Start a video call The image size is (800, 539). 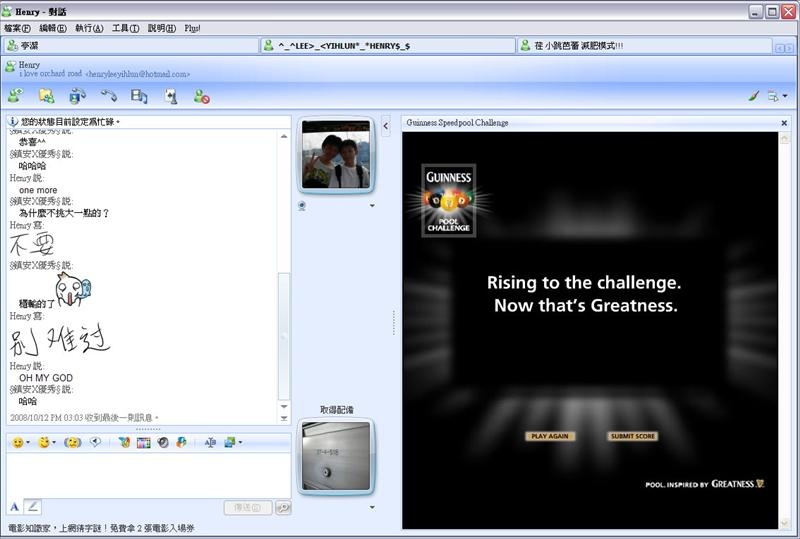click(78, 95)
